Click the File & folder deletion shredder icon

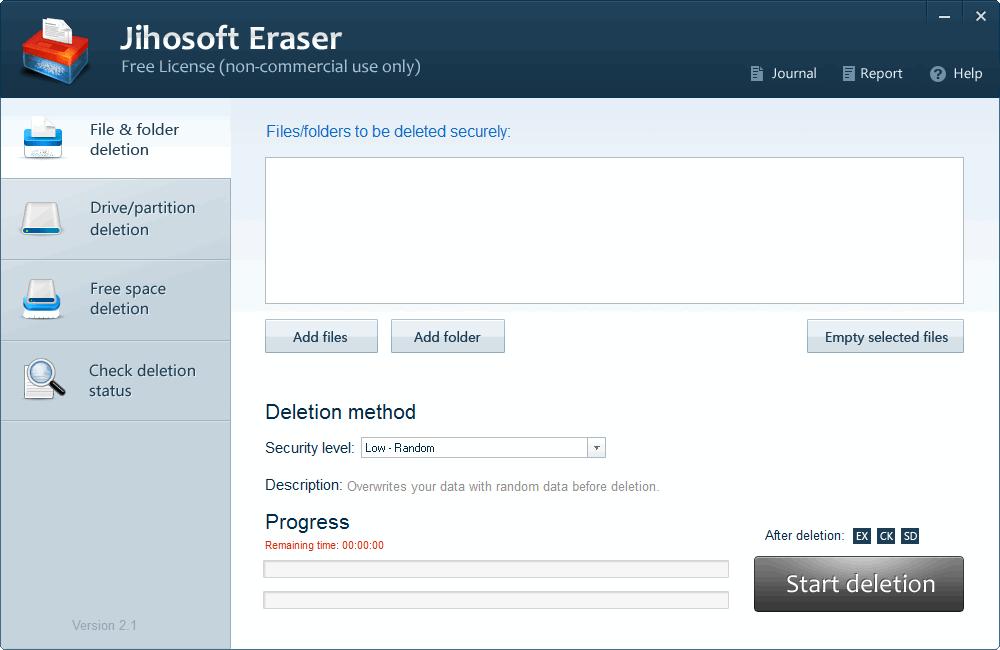43,138
